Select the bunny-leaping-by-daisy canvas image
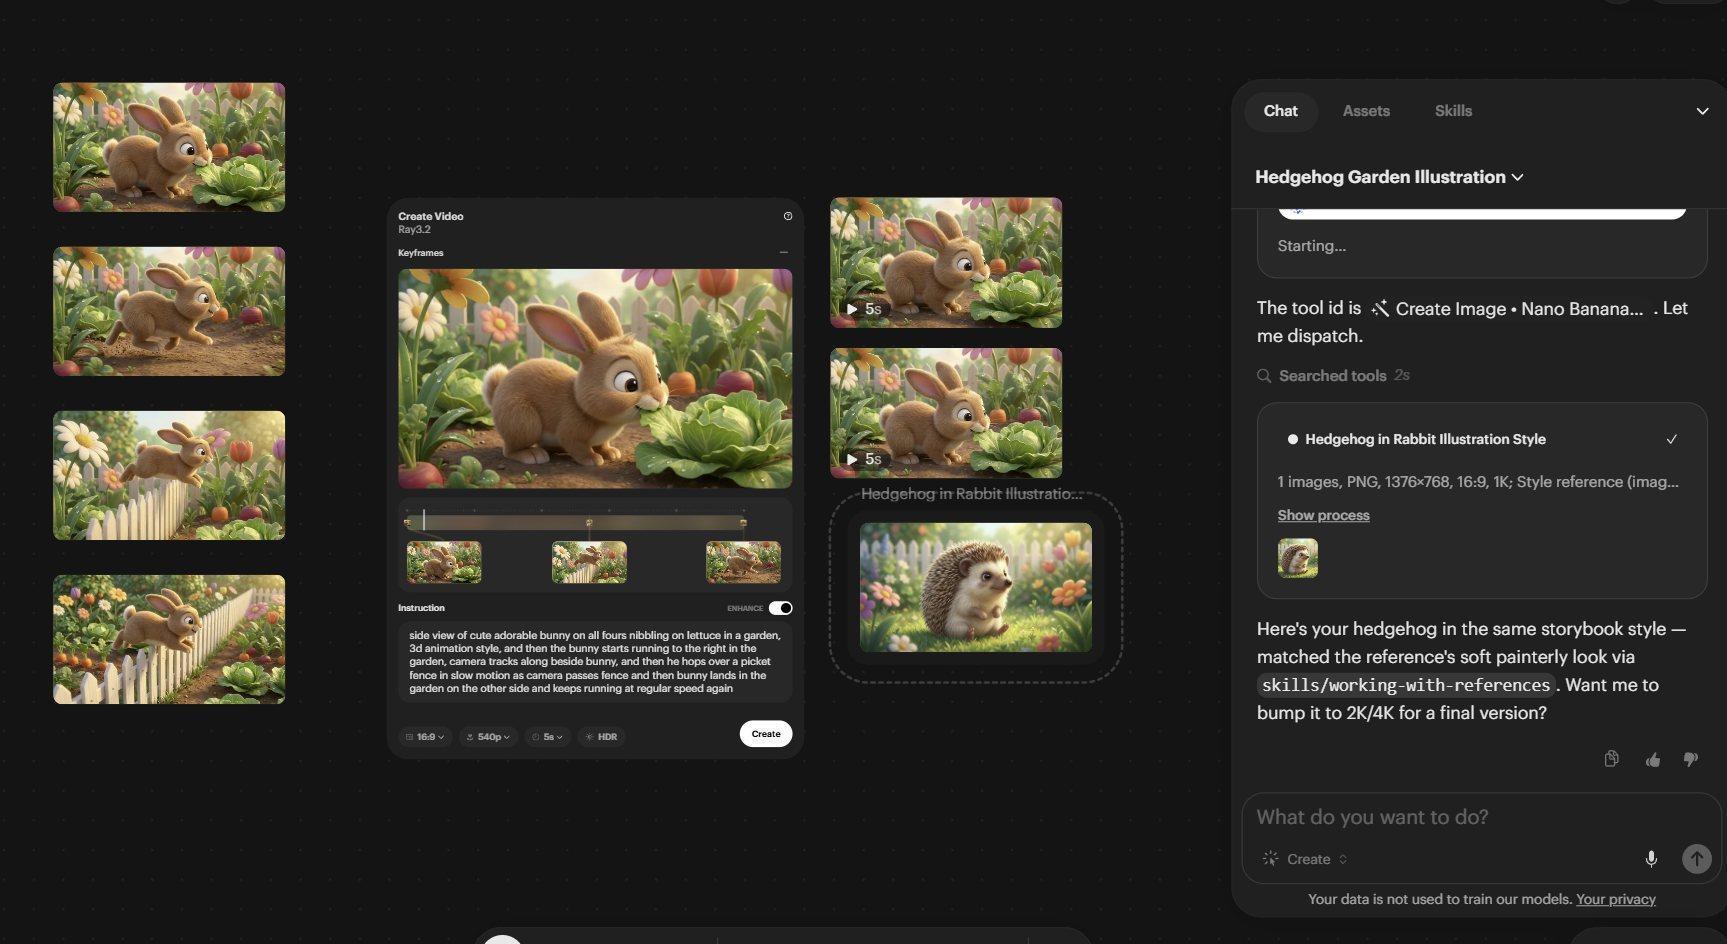The width and height of the screenshot is (1727, 944). point(169,475)
